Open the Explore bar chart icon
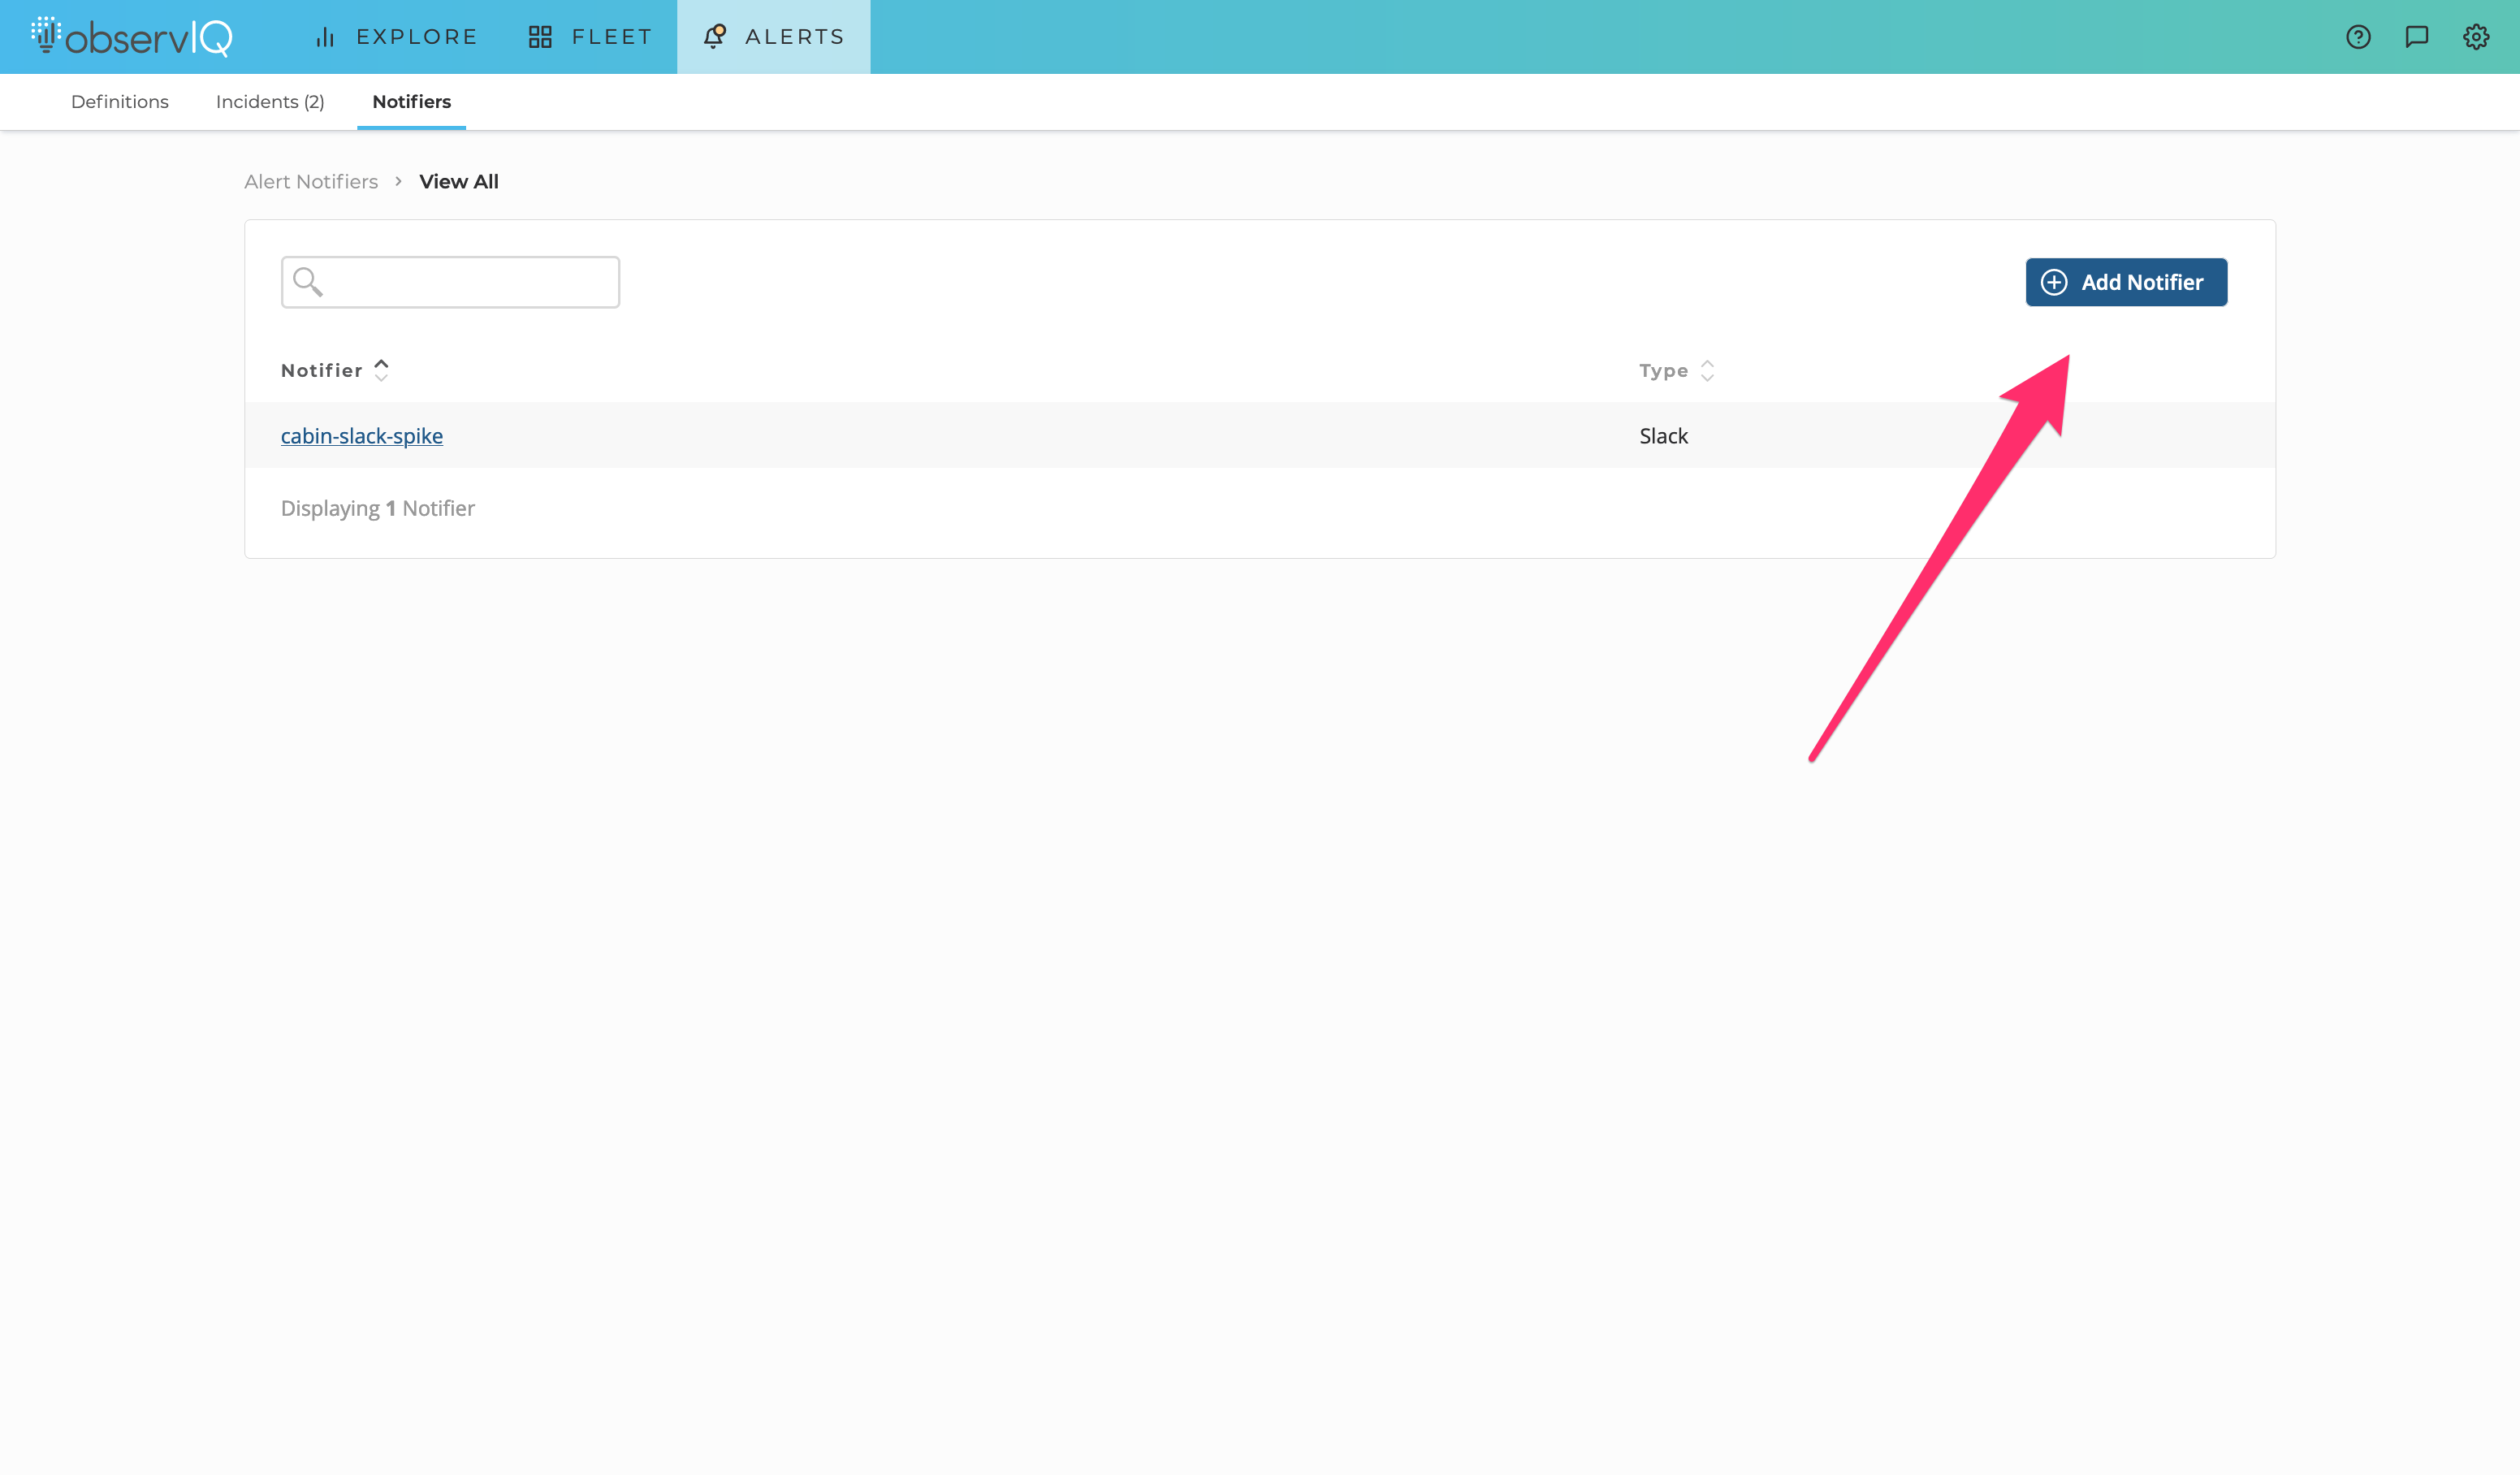 point(325,37)
